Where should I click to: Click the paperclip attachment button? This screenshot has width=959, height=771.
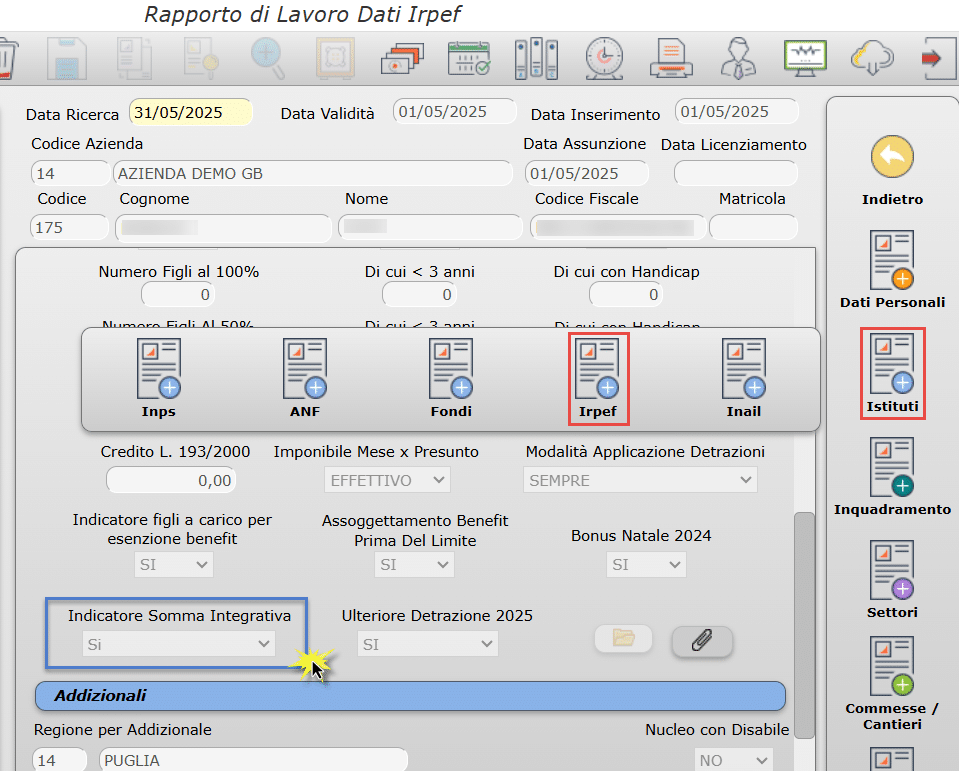702,641
